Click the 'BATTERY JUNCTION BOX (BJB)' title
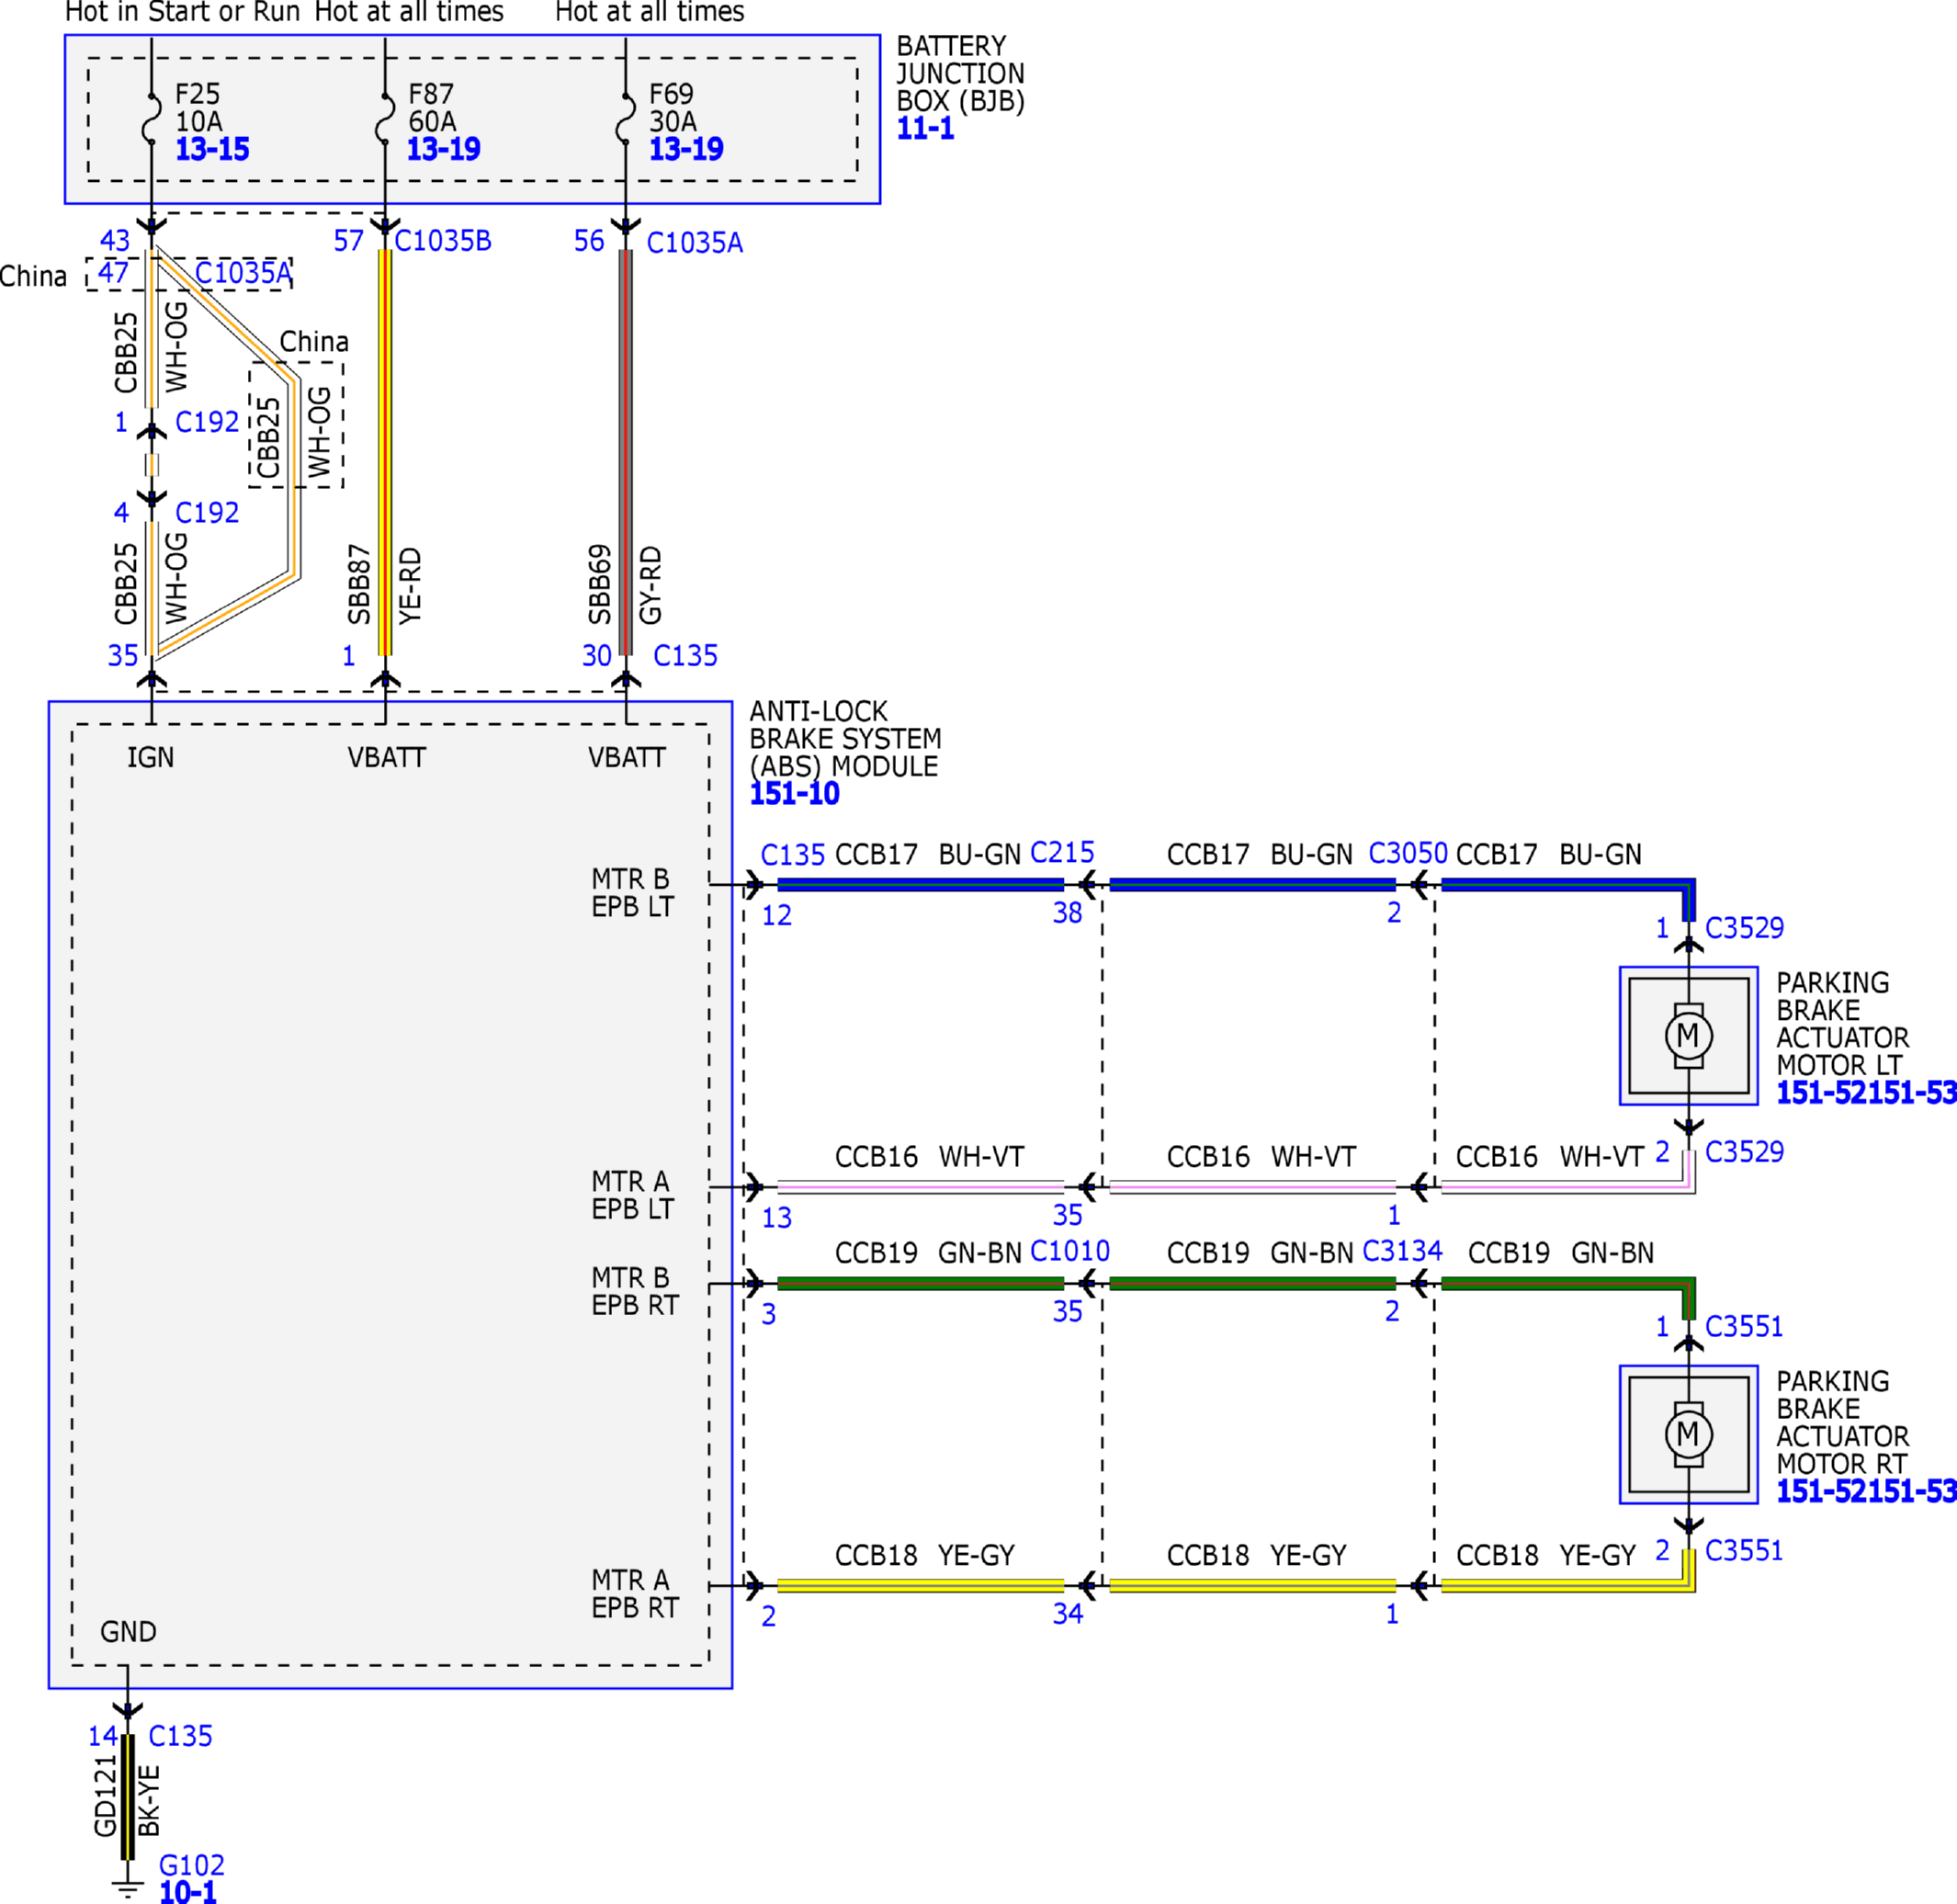1957x1904 pixels. (x=960, y=74)
